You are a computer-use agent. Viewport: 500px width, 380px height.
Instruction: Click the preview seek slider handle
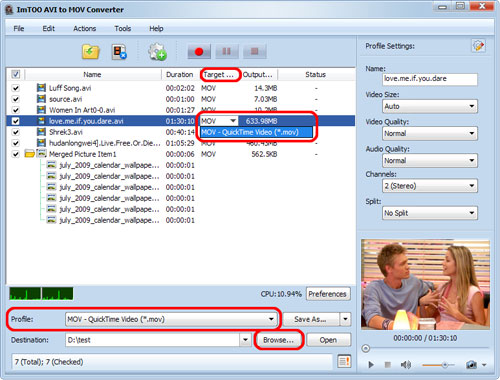click(x=366, y=349)
